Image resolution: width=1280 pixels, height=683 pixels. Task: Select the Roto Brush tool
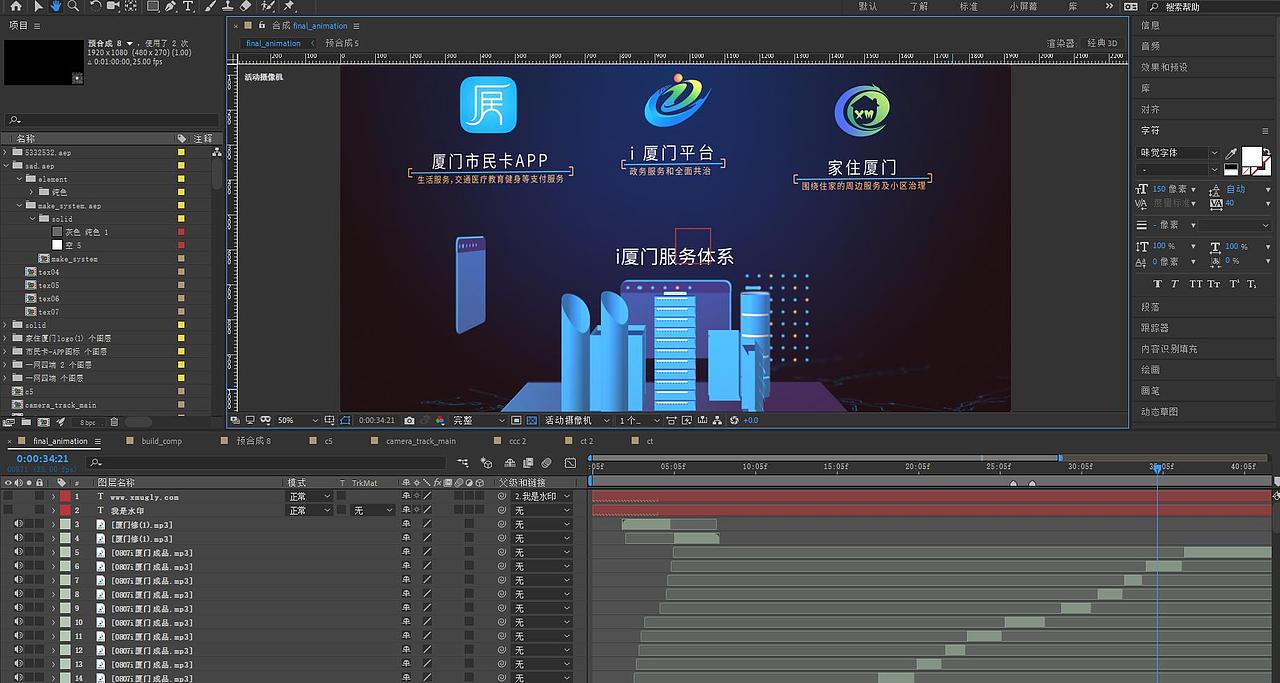pos(267,6)
